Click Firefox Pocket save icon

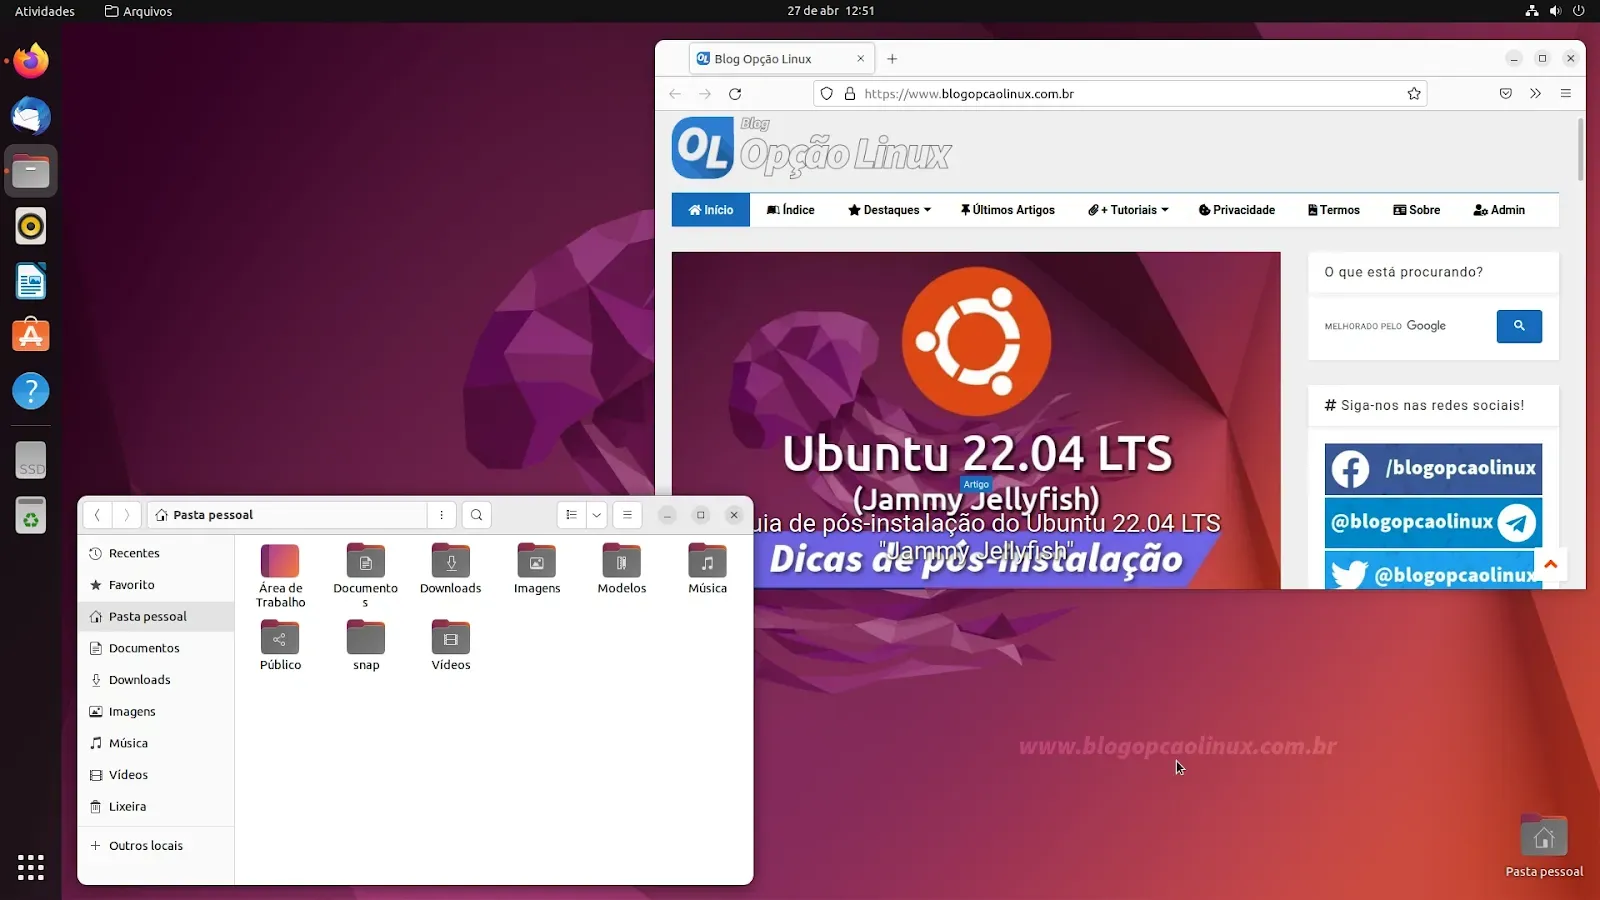[1506, 94]
